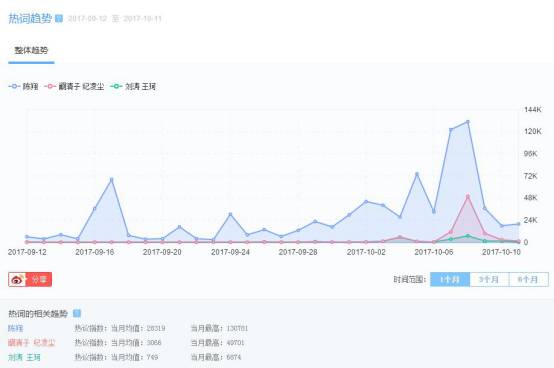Screen dimensions: 554x368
Task: Click the 热词趋势 heading
Action: coord(30,18)
